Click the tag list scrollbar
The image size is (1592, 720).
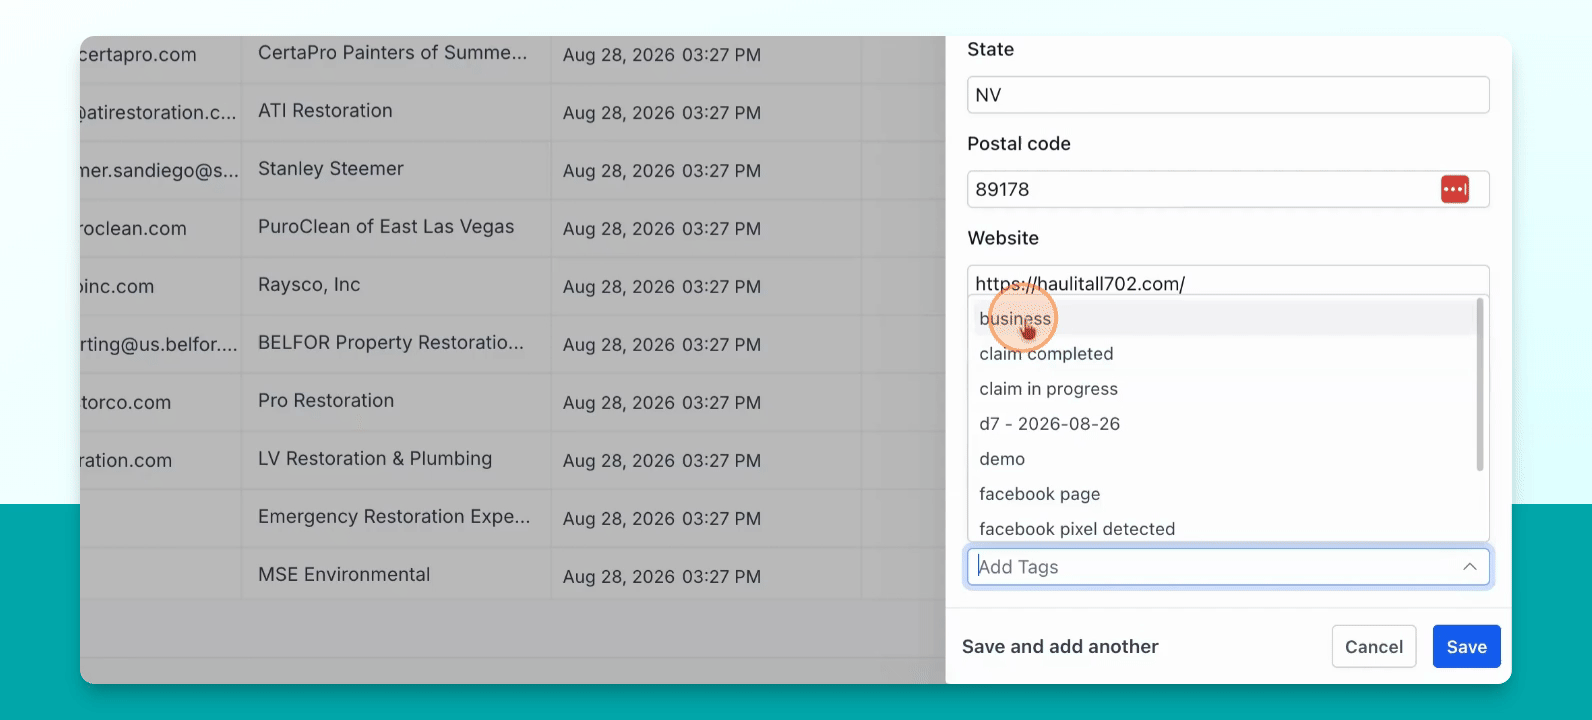click(1480, 385)
